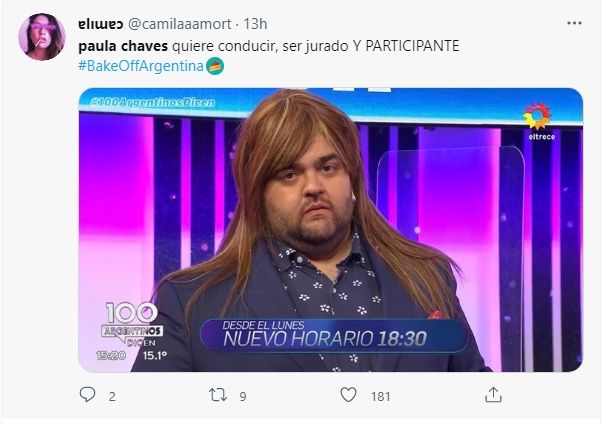Click the retweet arrows icon
This screenshot has width=602, height=426.
218,395
